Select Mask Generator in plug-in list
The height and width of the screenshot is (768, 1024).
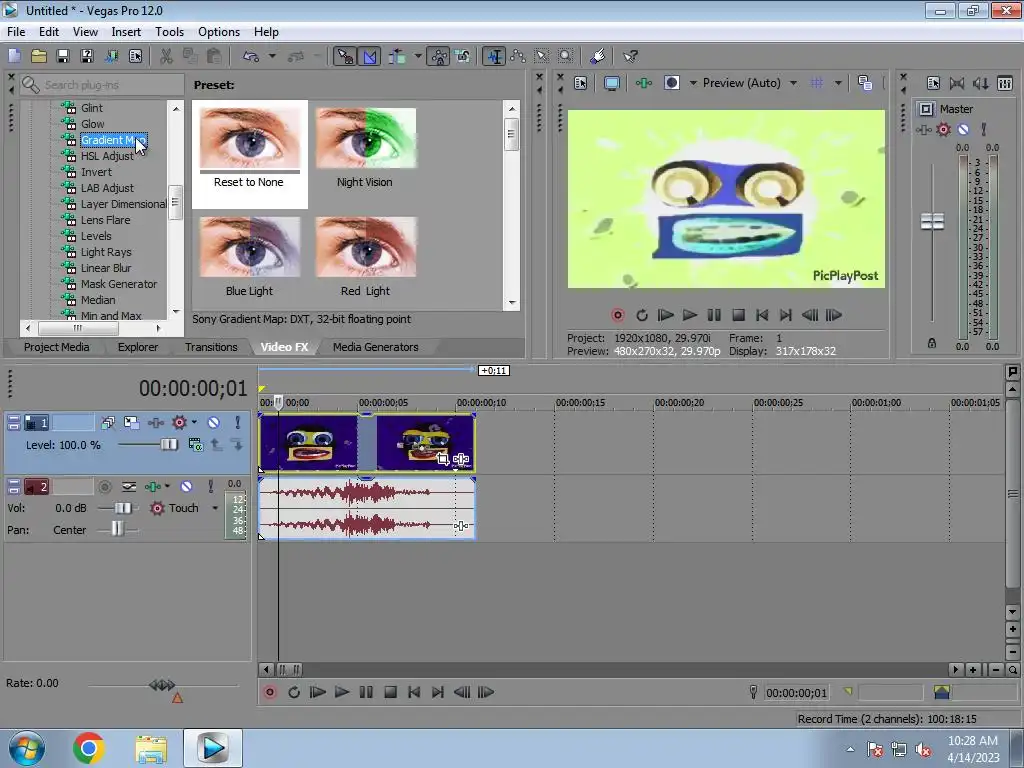coord(119,284)
